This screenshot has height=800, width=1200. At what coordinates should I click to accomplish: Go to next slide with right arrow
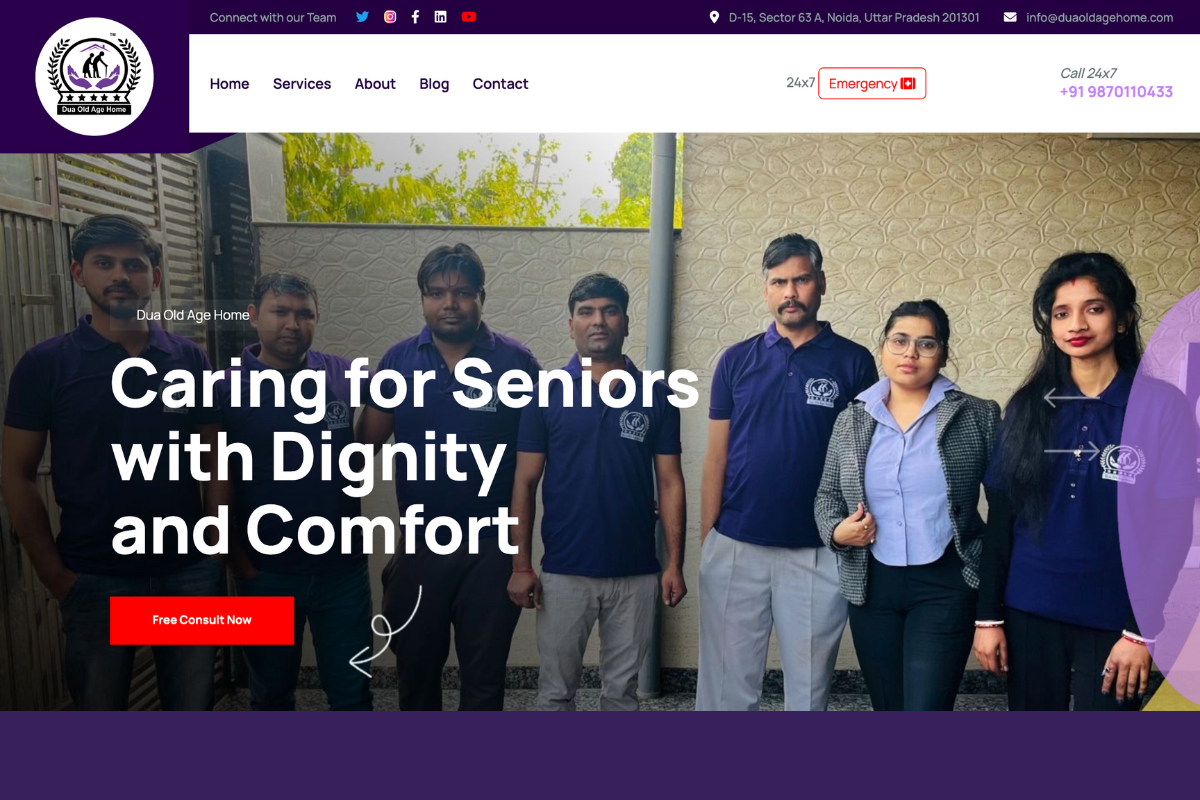tap(1072, 451)
